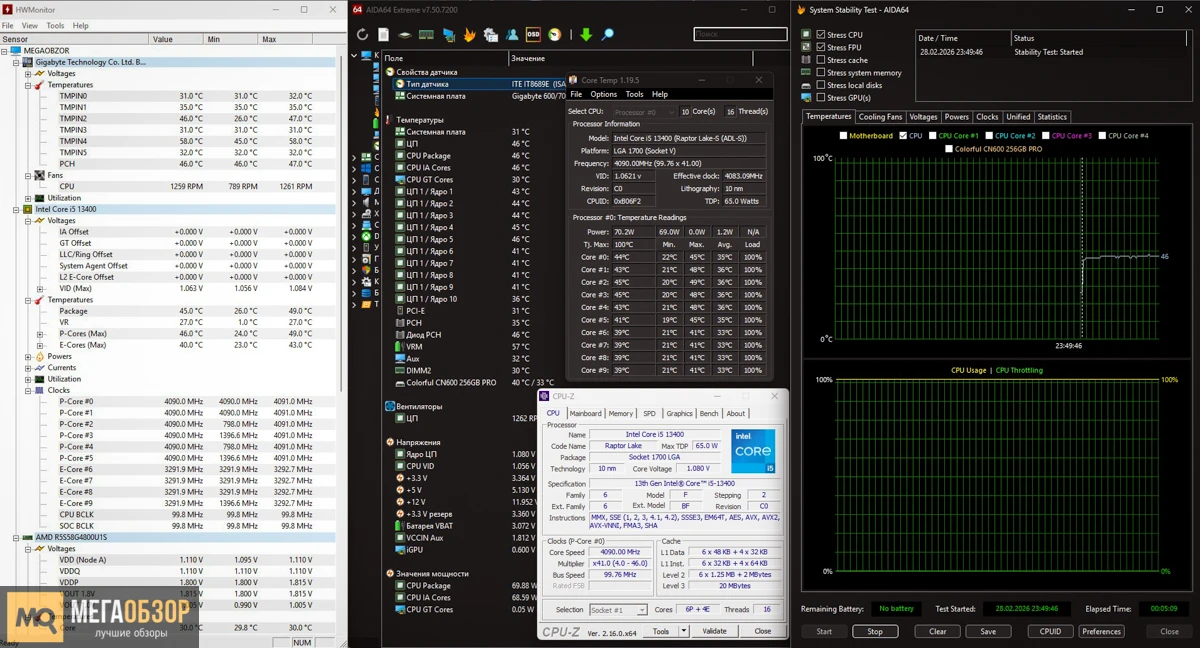Disable the Stress FPU checkbox

point(821,47)
